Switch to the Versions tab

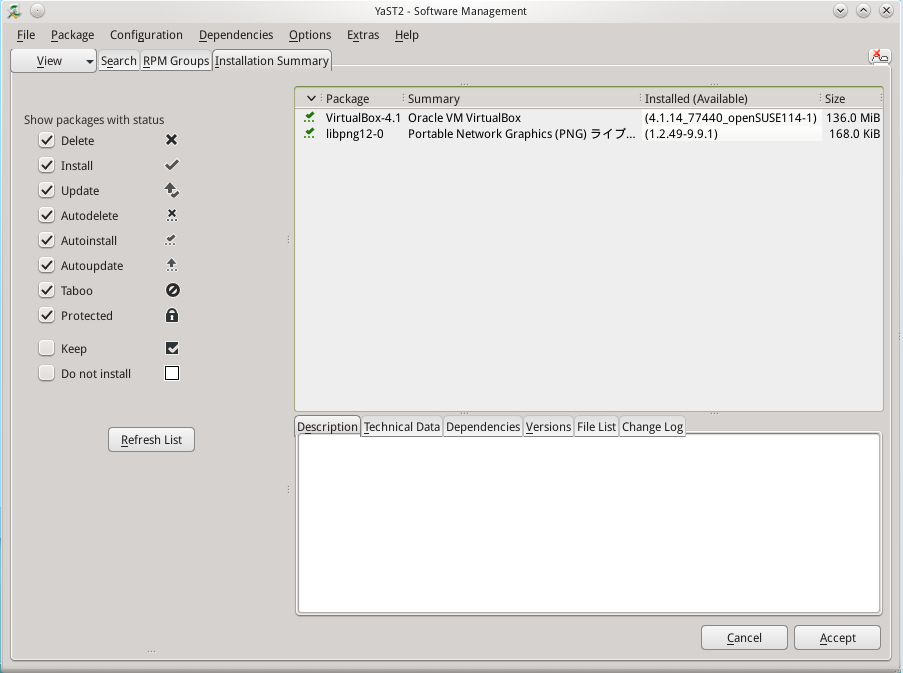tap(548, 427)
